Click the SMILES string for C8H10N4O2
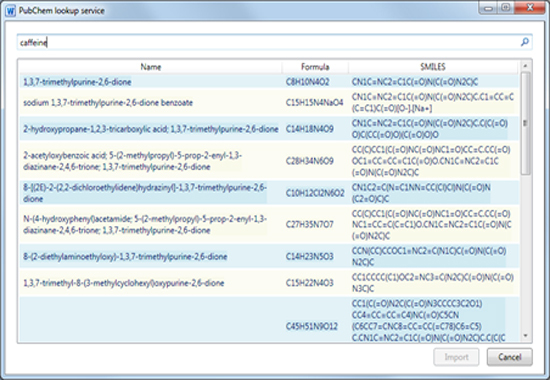 coord(415,82)
